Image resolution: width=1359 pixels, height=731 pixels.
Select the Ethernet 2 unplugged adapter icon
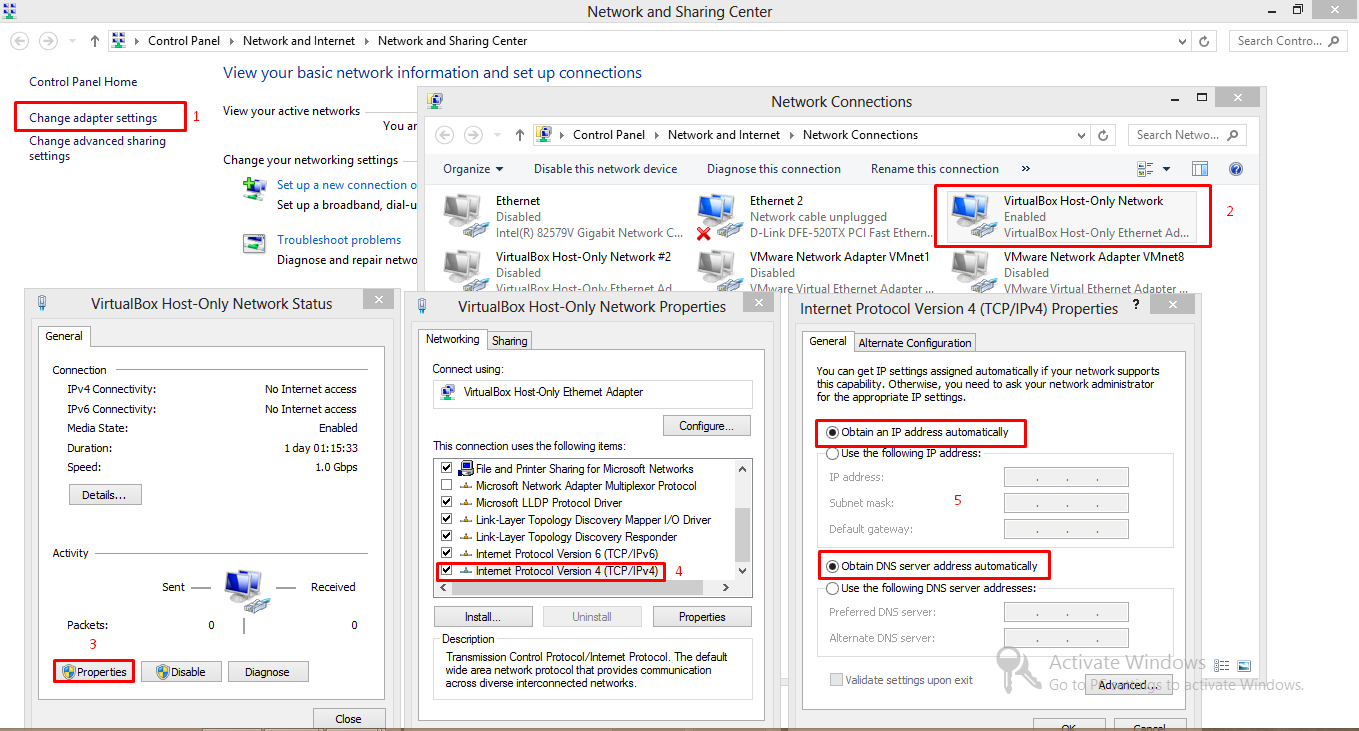[x=719, y=217]
